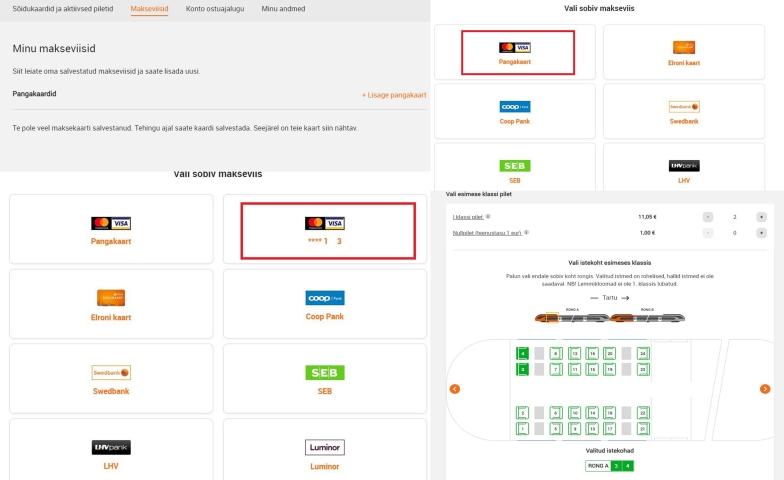Viewport: 784px width, 480px height.
Task: Open the Nullpilet (teenustasu 1 eur) link
Action: [x=487, y=232]
